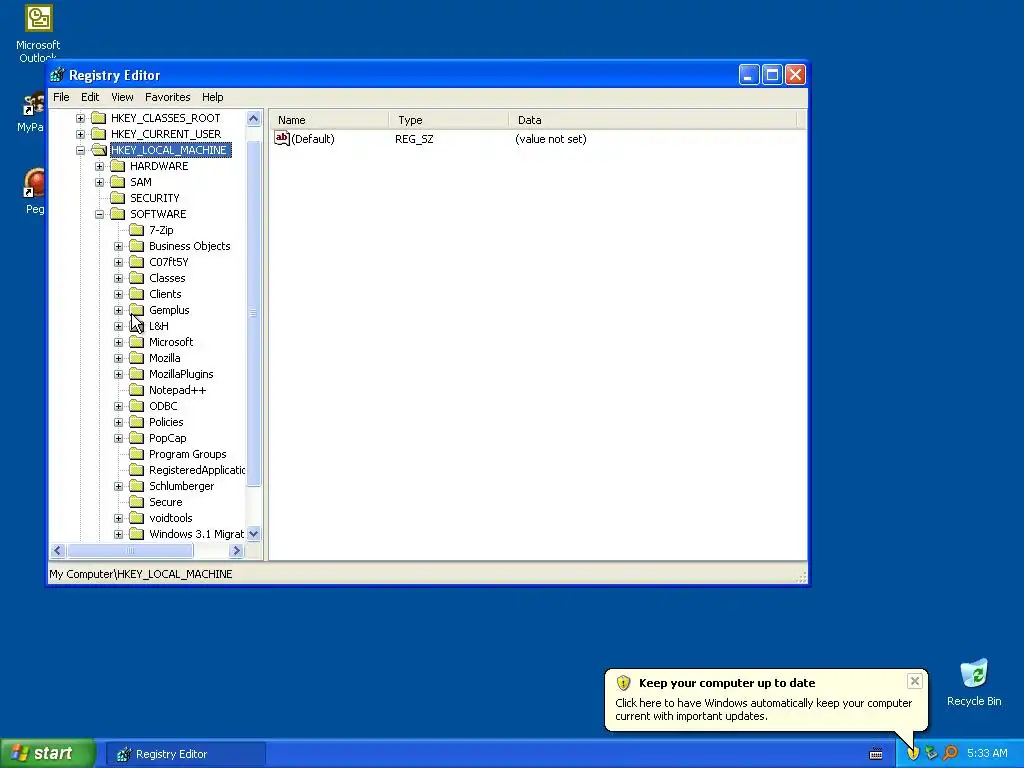
Task: Collapse the SOFTWARE key
Action: point(99,214)
